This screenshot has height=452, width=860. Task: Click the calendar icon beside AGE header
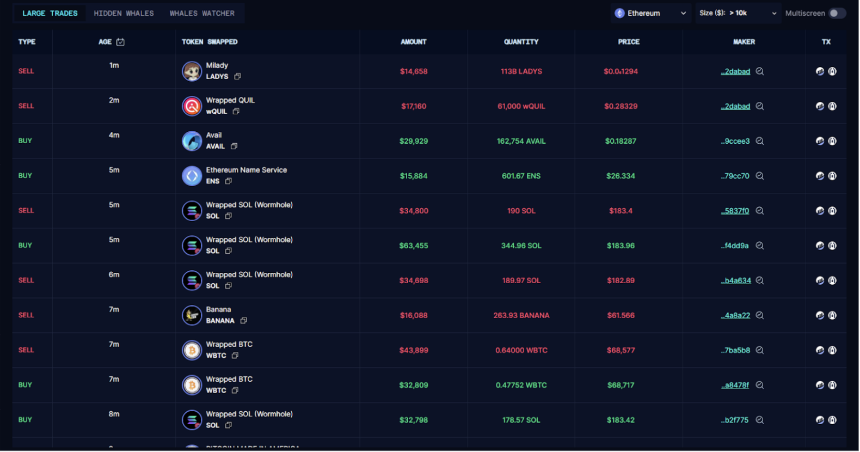121,42
